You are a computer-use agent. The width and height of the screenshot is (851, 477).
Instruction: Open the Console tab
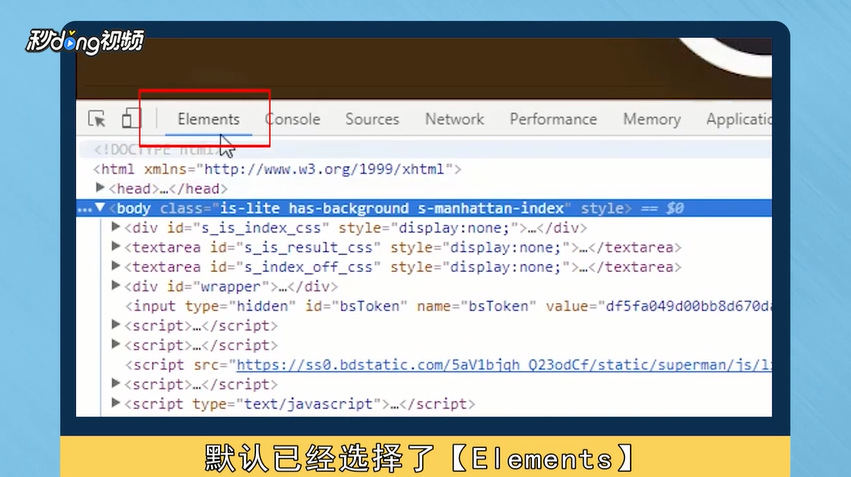pyautogui.click(x=293, y=119)
